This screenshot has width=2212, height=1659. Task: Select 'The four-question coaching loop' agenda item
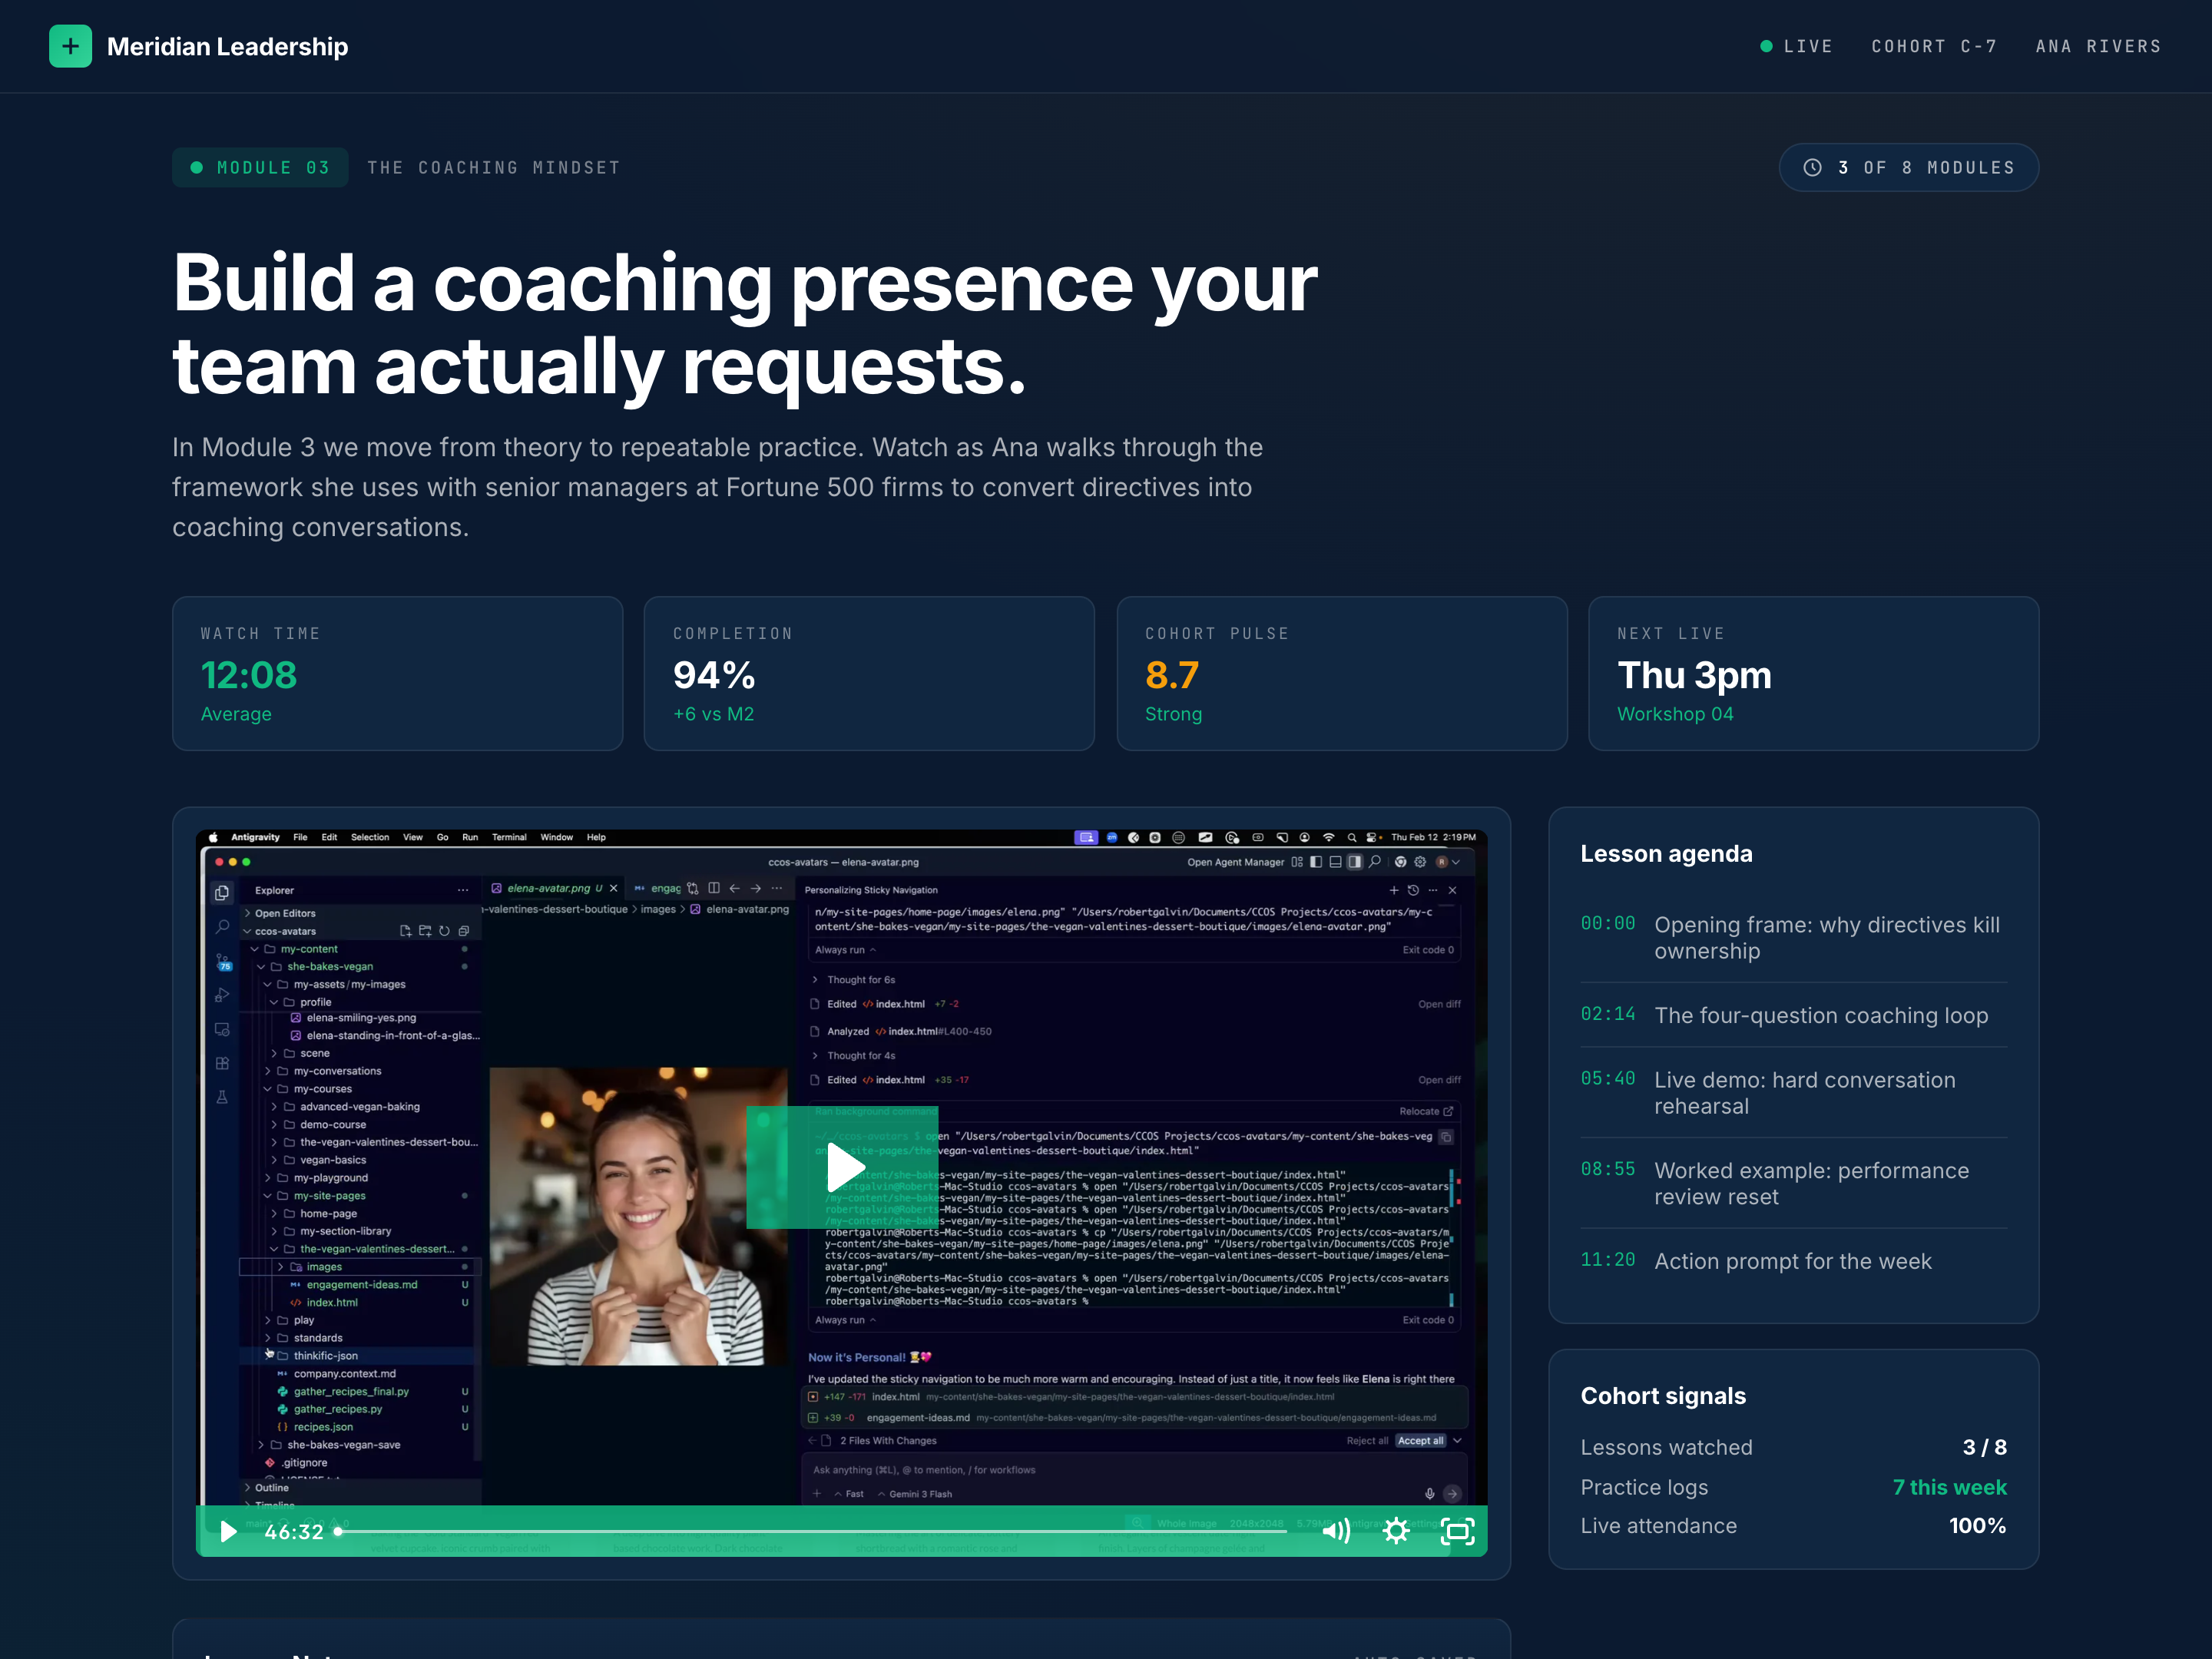1820,1015
